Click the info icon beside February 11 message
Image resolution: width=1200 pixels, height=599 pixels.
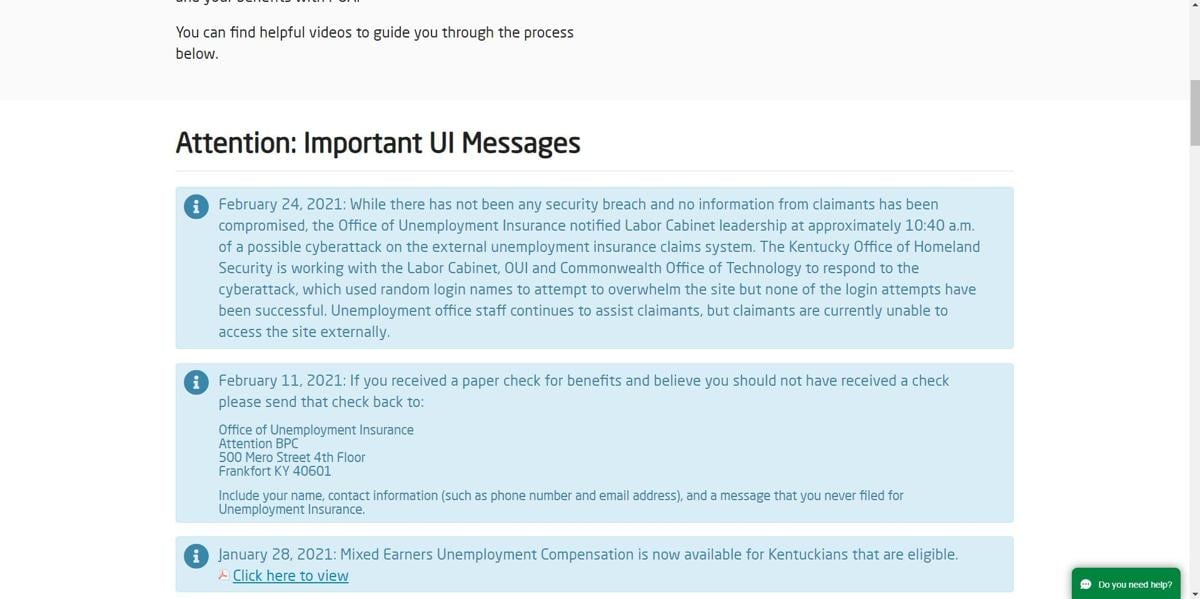point(196,382)
